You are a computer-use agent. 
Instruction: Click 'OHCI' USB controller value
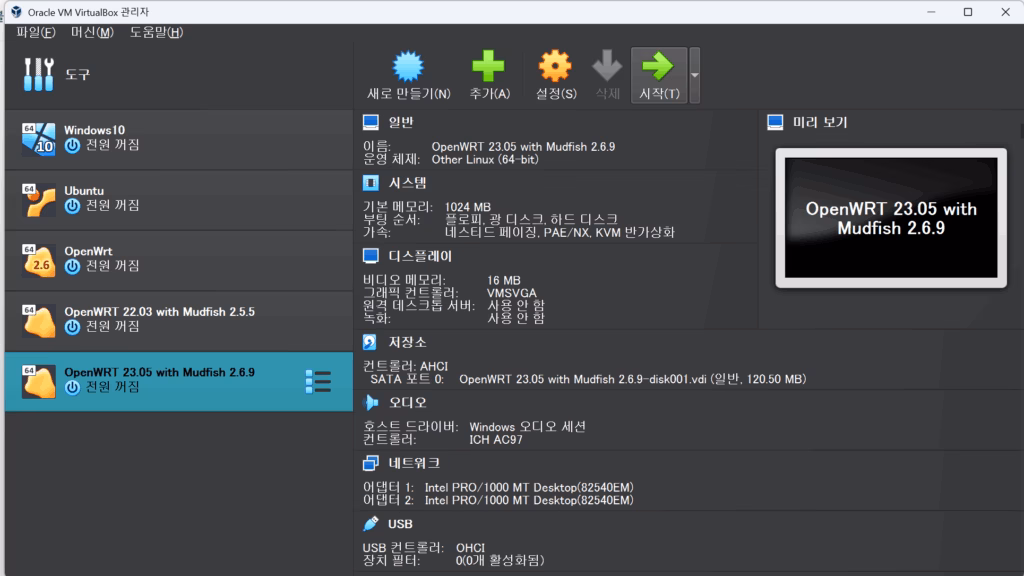pos(470,548)
